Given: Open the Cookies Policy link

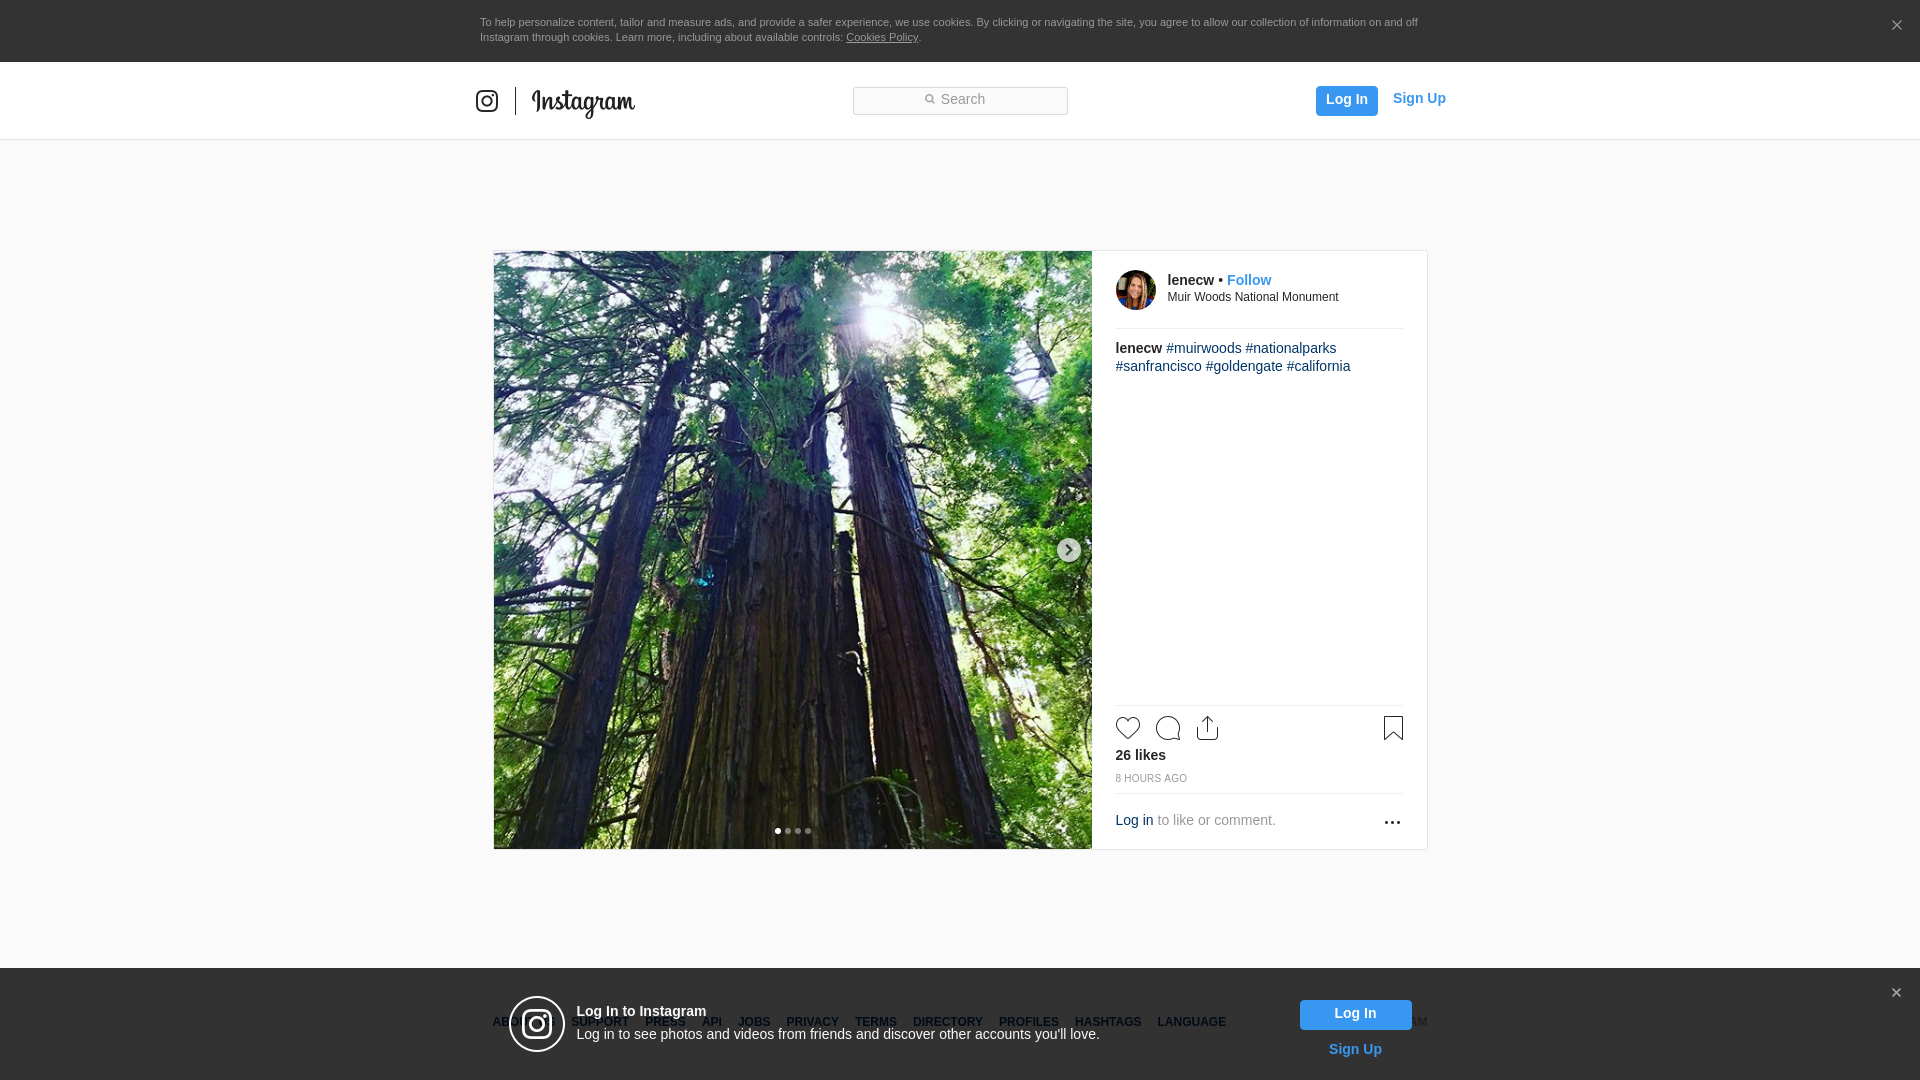Looking at the screenshot, I should [x=881, y=37].
